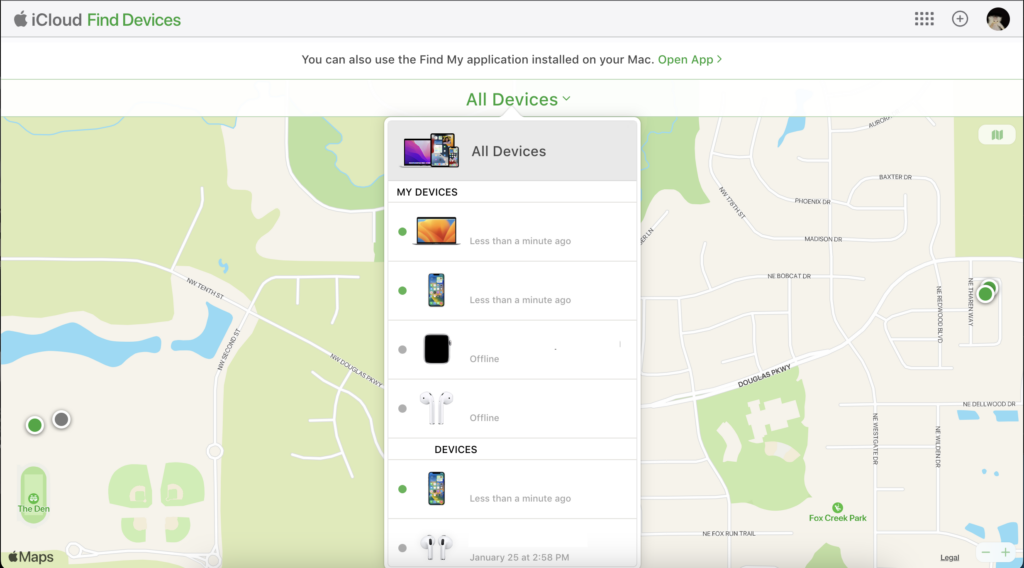The image size is (1024, 568).
Task: Click the green status dot on MacBook row
Action: [x=402, y=232]
